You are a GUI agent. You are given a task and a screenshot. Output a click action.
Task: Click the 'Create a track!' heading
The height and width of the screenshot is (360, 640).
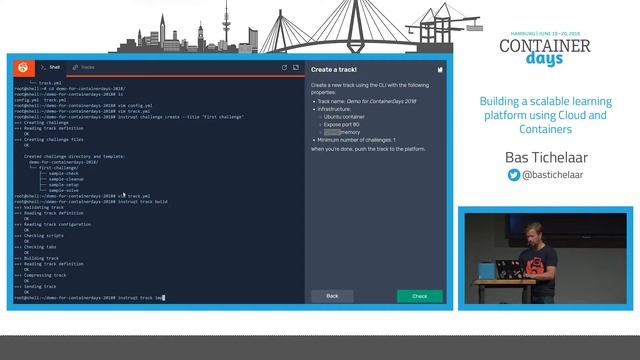[334, 70]
